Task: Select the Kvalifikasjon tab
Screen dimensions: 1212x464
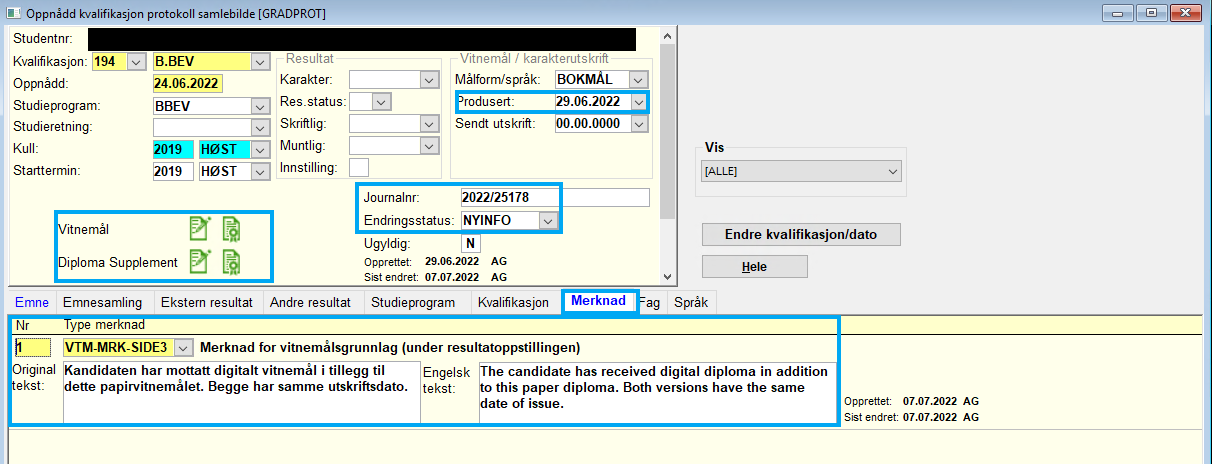Action: point(513,302)
